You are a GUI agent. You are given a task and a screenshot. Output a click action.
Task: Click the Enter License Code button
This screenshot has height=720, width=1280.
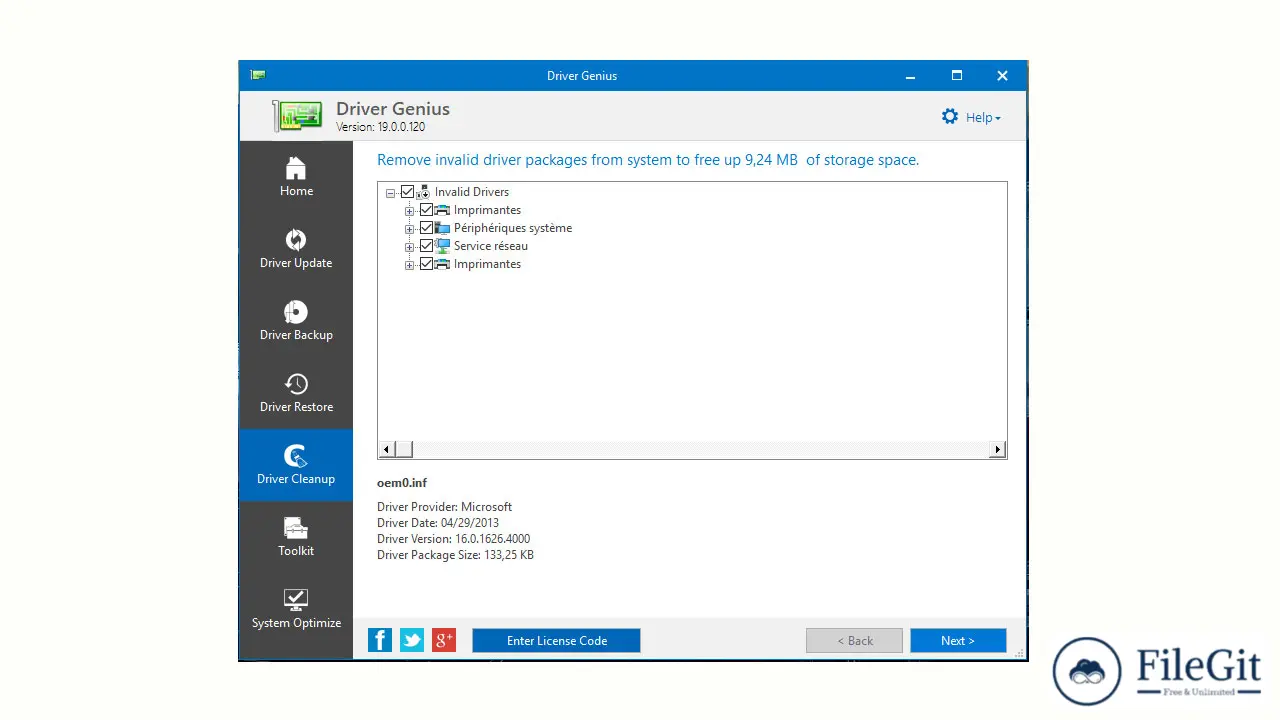coord(556,641)
